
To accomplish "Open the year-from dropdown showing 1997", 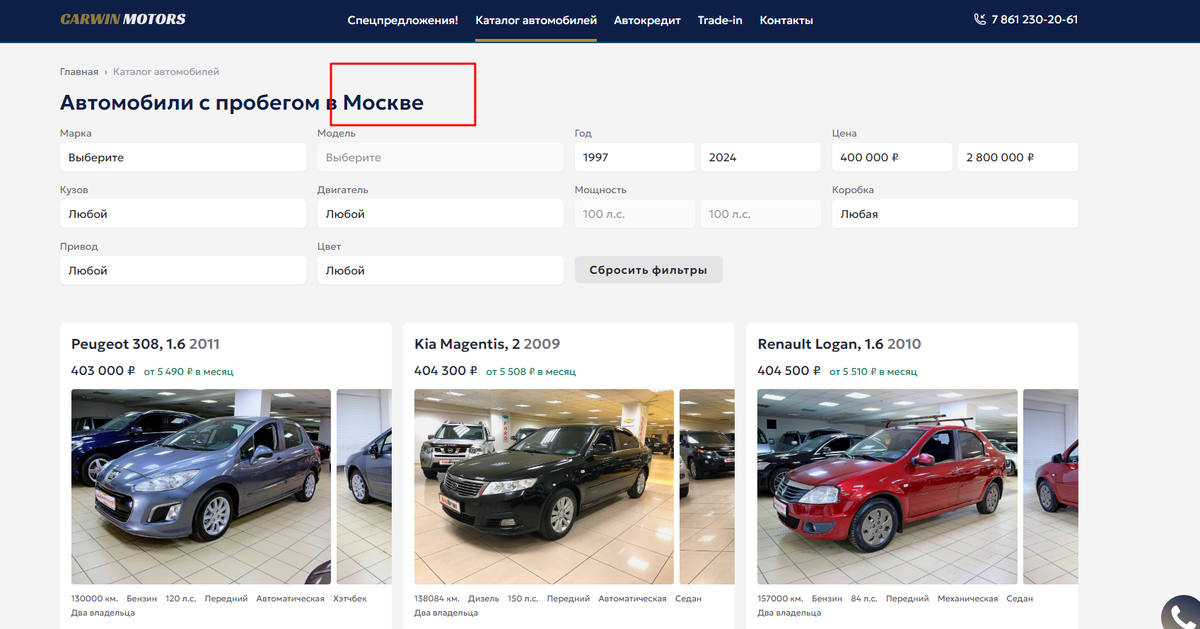I will pos(635,157).
